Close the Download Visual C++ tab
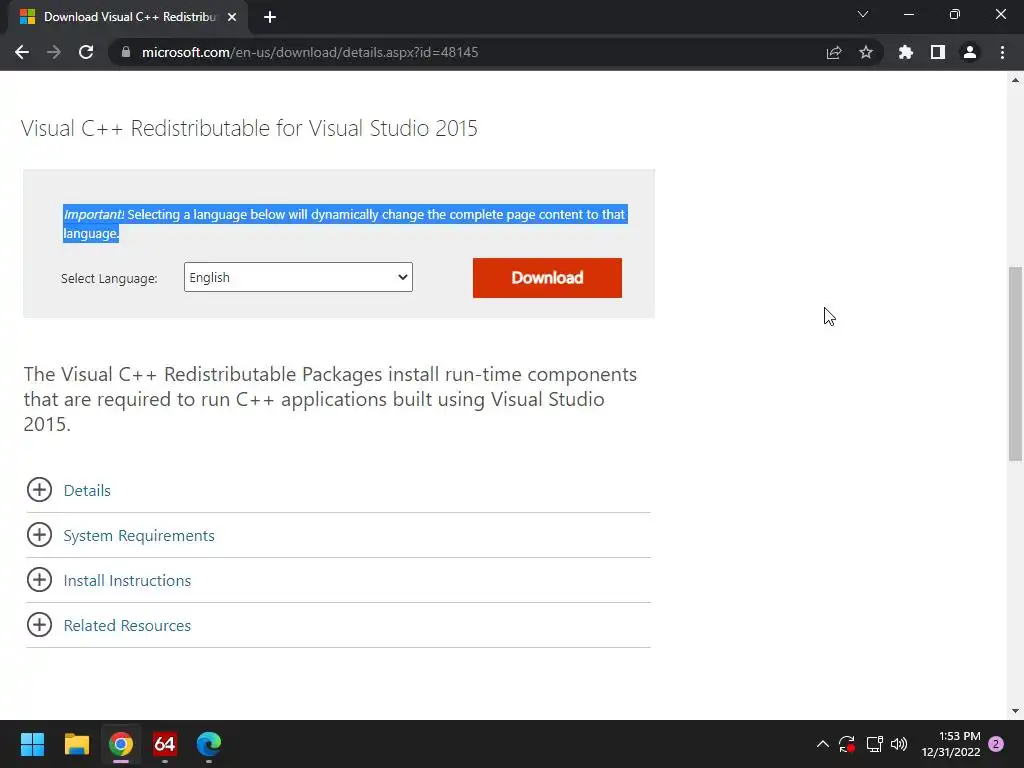 pos(232,17)
